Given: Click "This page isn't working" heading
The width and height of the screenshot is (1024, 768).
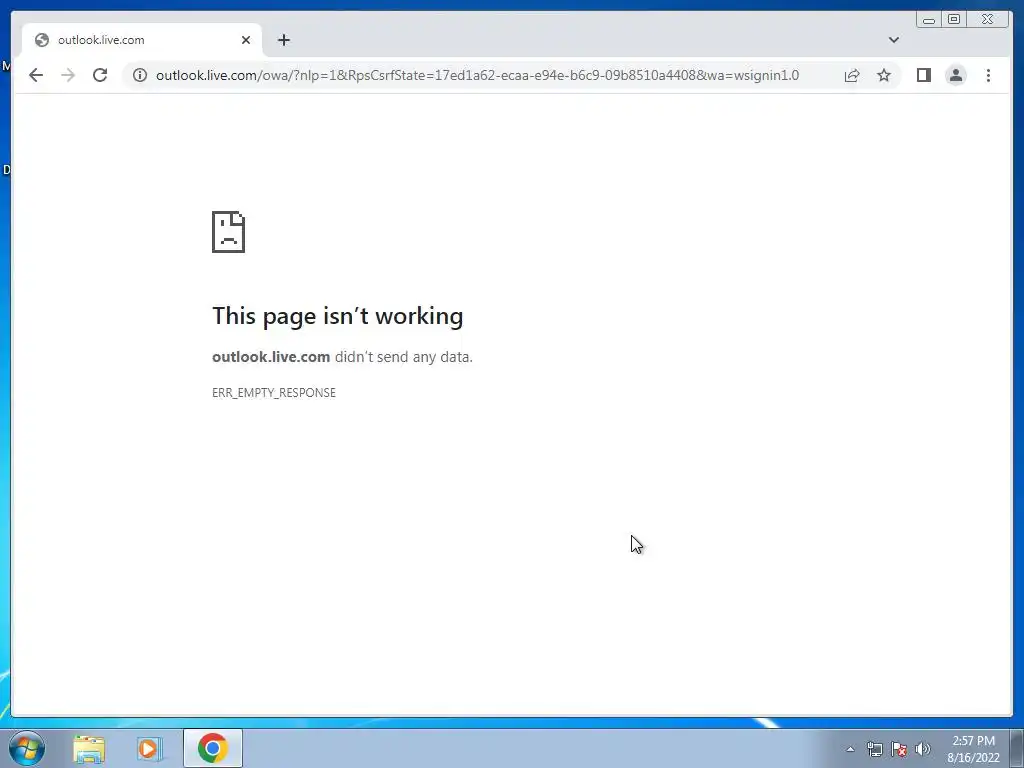Looking at the screenshot, I should pyautogui.click(x=338, y=316).
